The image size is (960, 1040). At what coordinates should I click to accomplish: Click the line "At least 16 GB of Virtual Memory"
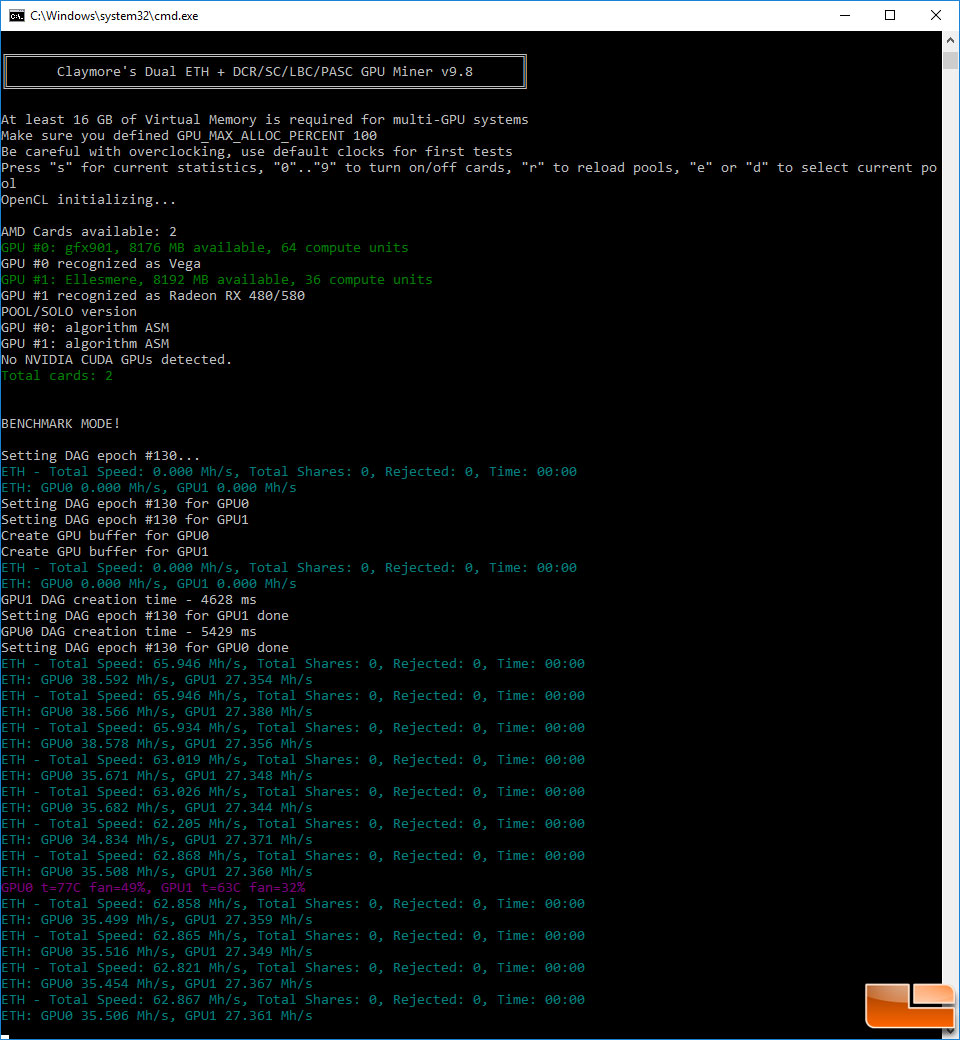(x=265, y=119)
